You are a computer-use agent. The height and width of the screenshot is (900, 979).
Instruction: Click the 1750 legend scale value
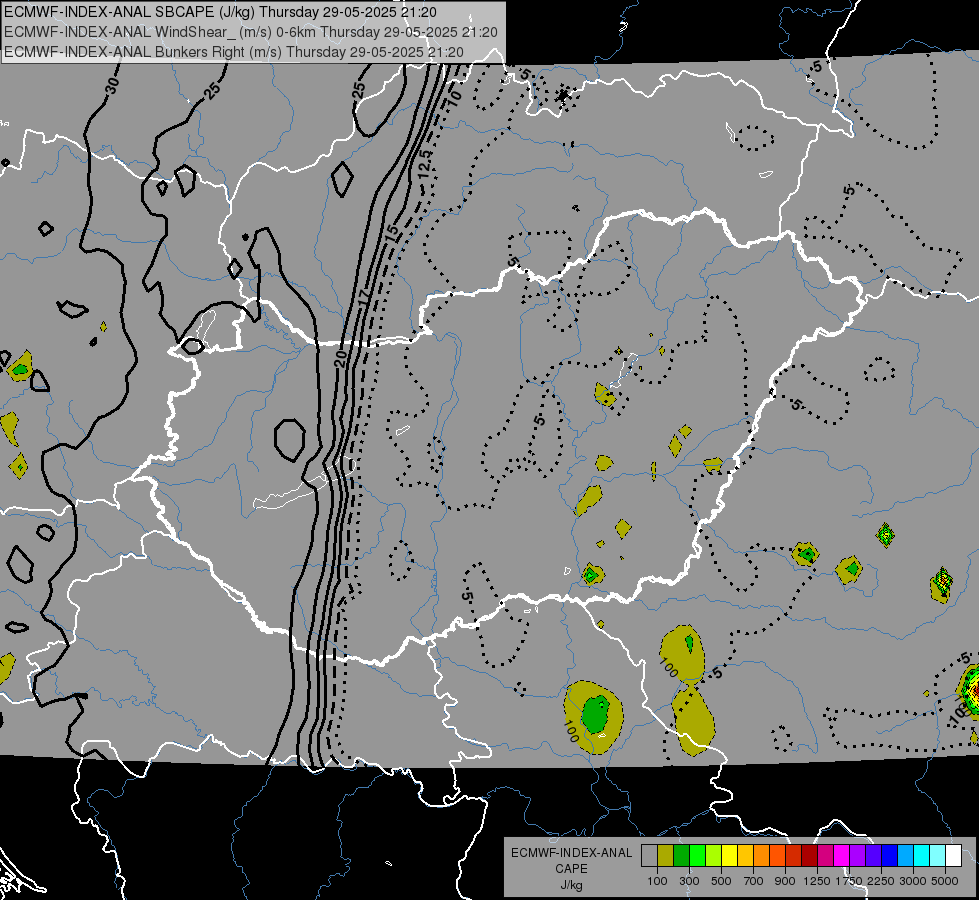click(849, 881)
